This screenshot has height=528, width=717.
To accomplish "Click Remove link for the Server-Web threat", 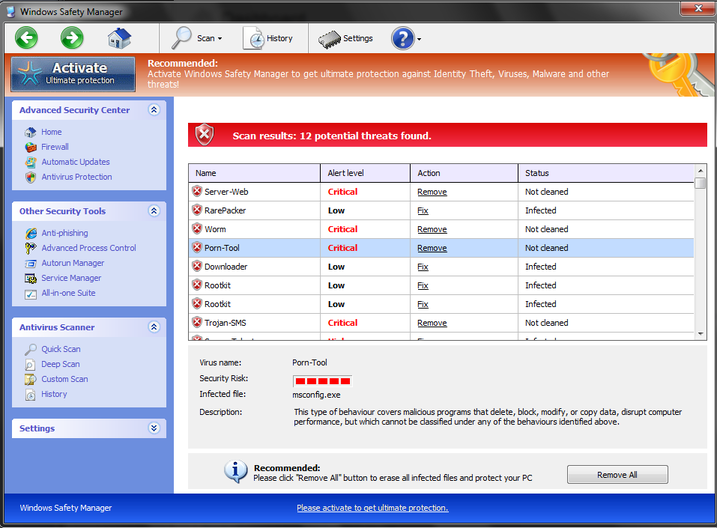I will click(432, 192).
